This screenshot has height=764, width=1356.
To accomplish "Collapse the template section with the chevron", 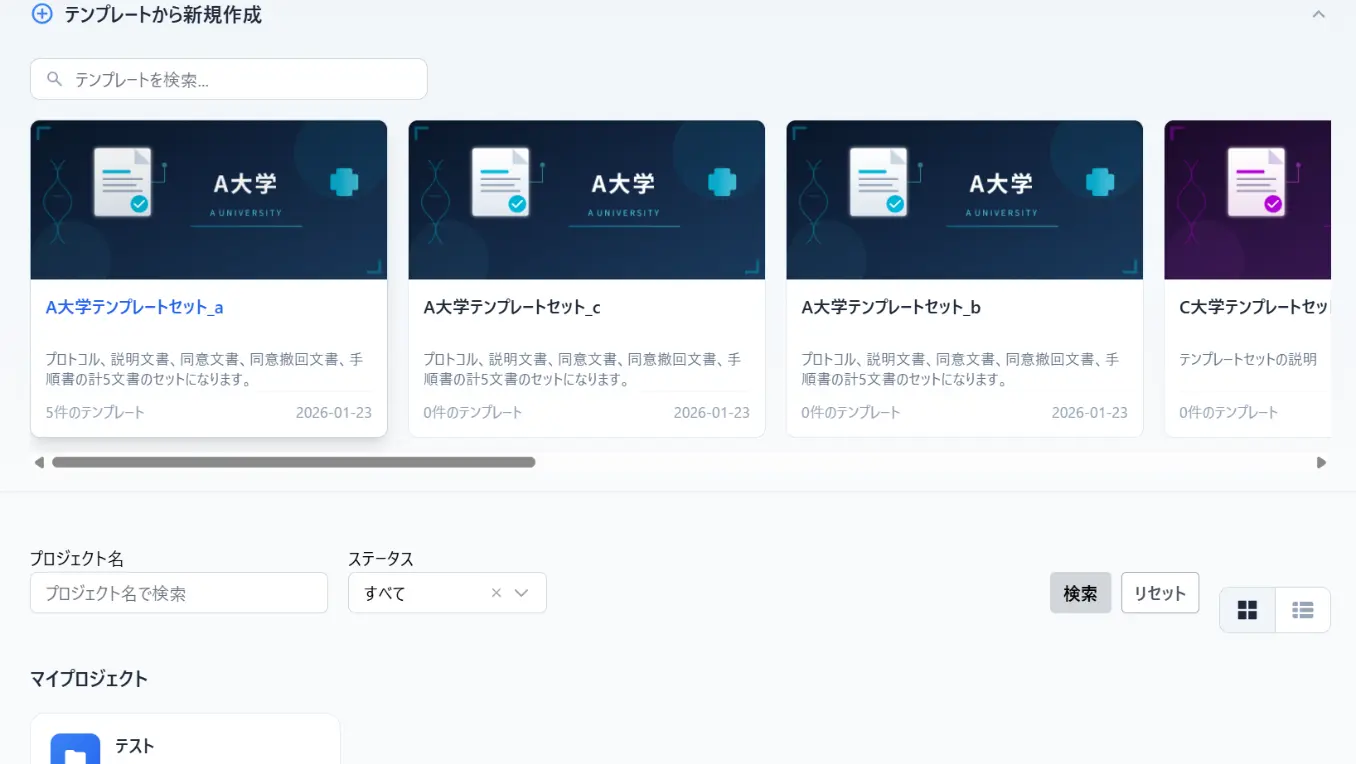I will pos(1318,14).
